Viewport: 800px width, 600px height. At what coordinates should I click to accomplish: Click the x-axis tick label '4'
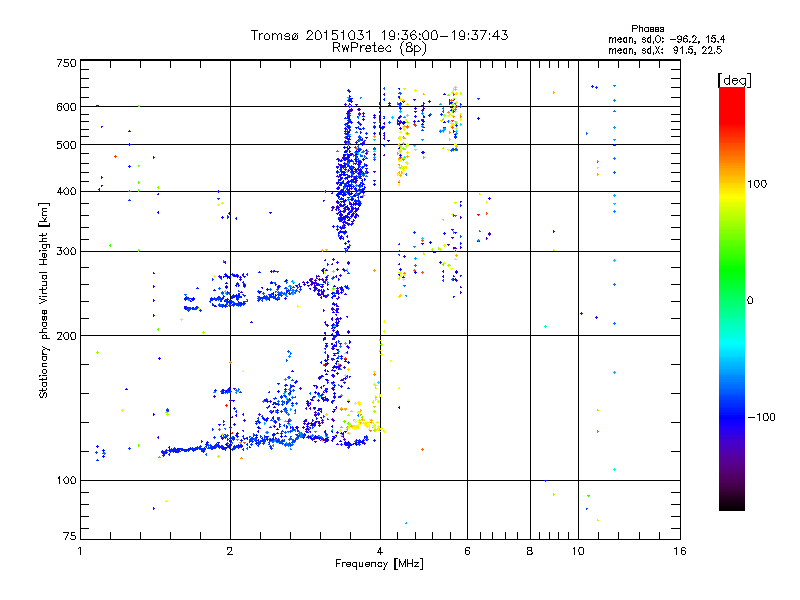click(380, 551)
